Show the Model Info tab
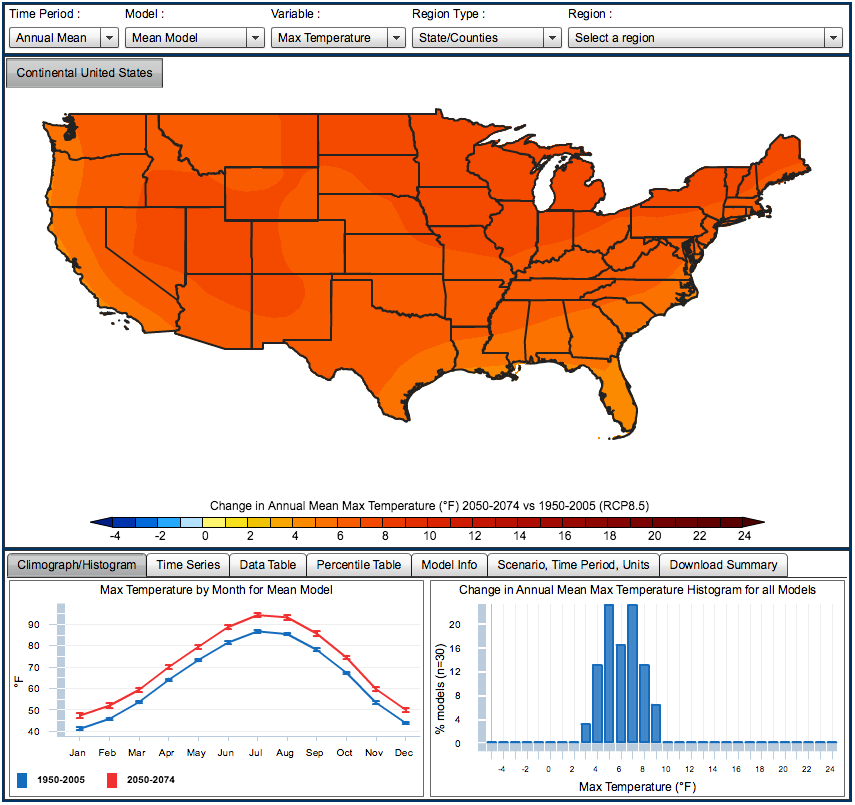This screenshot has width=855, height=805. tap(449, 565)
